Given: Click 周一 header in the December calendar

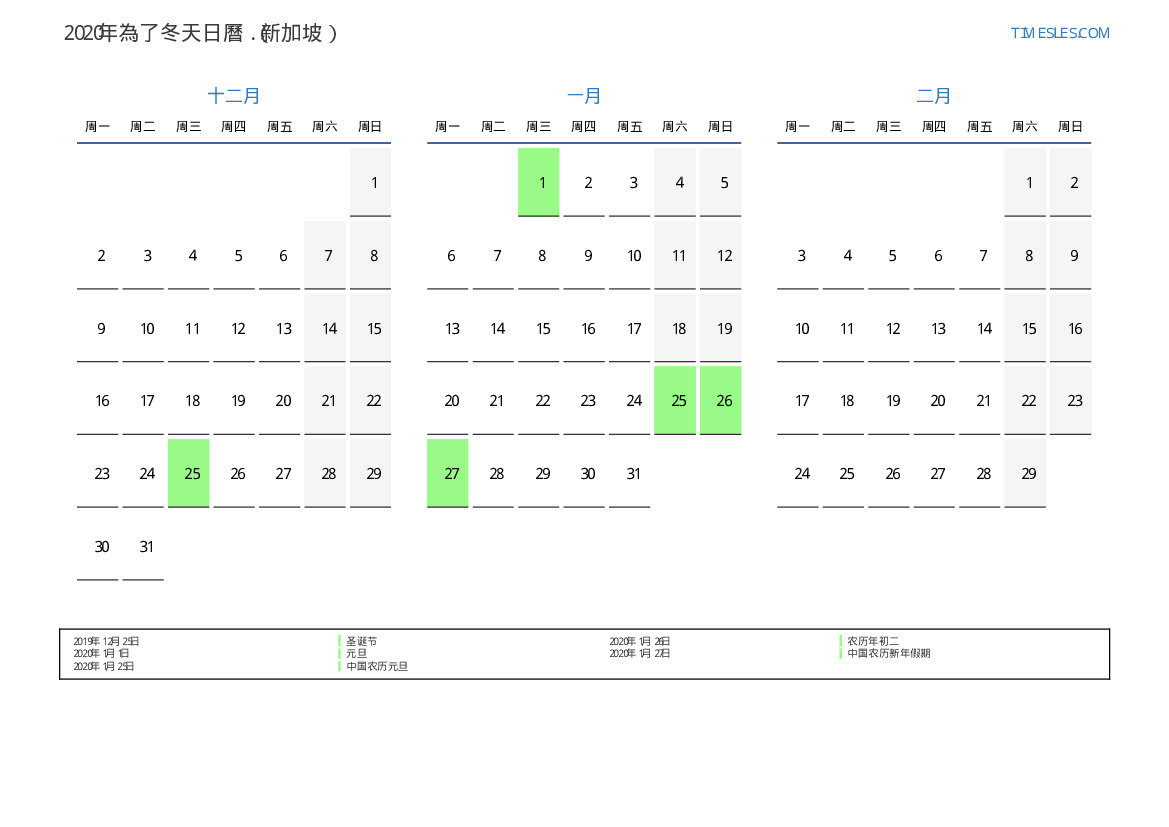Looking at the screenshot, I should (98, 127).
